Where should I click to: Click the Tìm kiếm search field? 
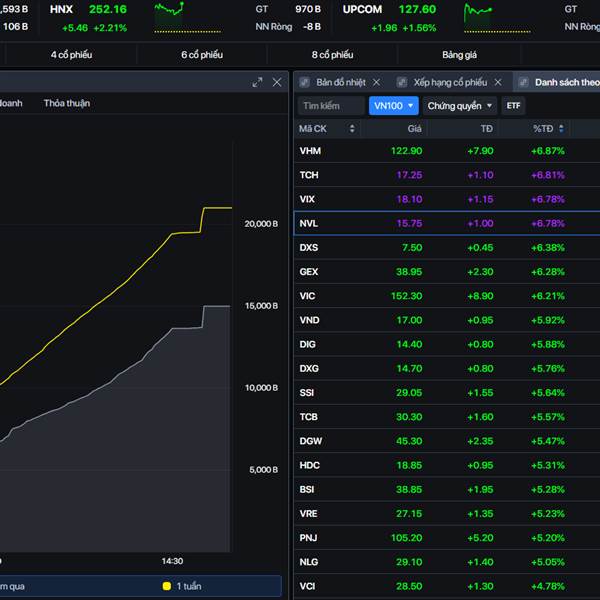coord(330,106)
